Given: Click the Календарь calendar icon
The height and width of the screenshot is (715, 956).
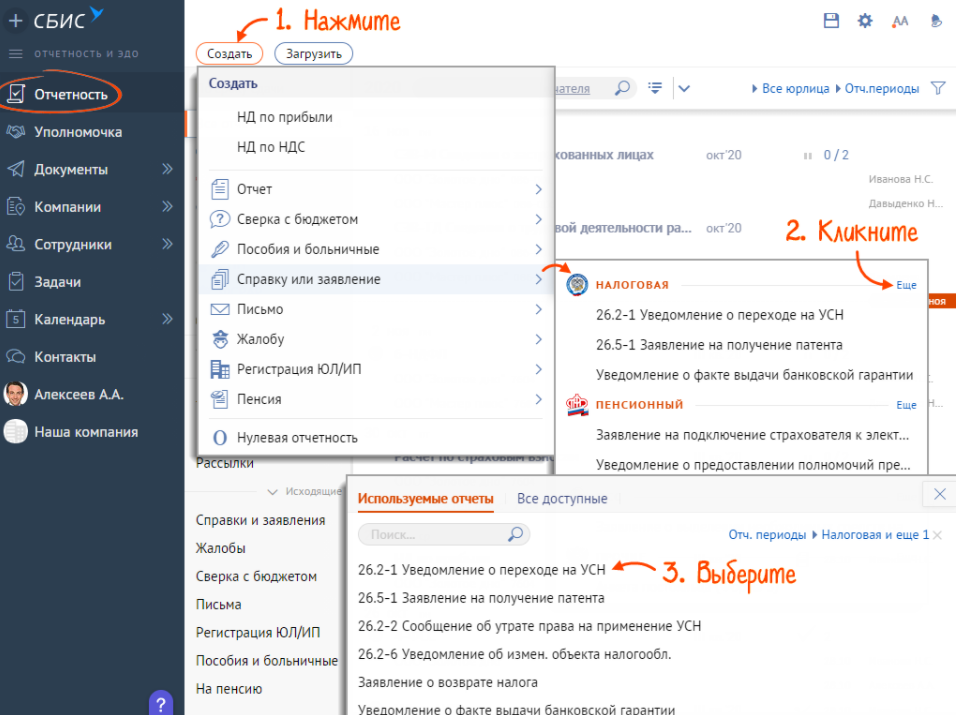Looking at the screenshot, I should [16, 319].
